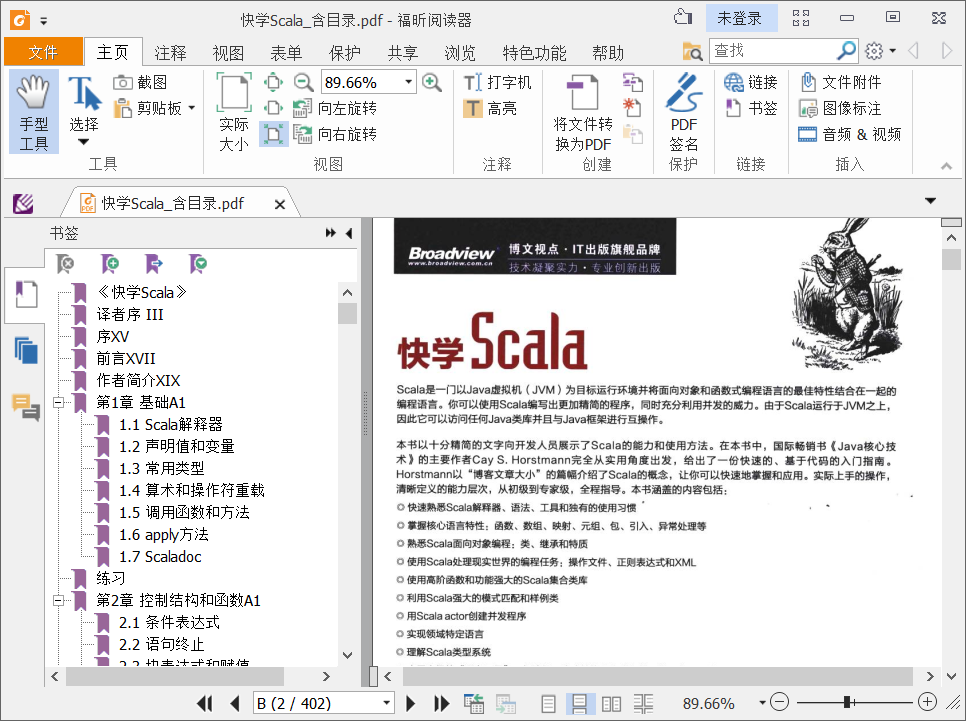Click the Snapshot (截图) camera icon
This screenshot has height=721, width=966.
(x=123, y=82)
